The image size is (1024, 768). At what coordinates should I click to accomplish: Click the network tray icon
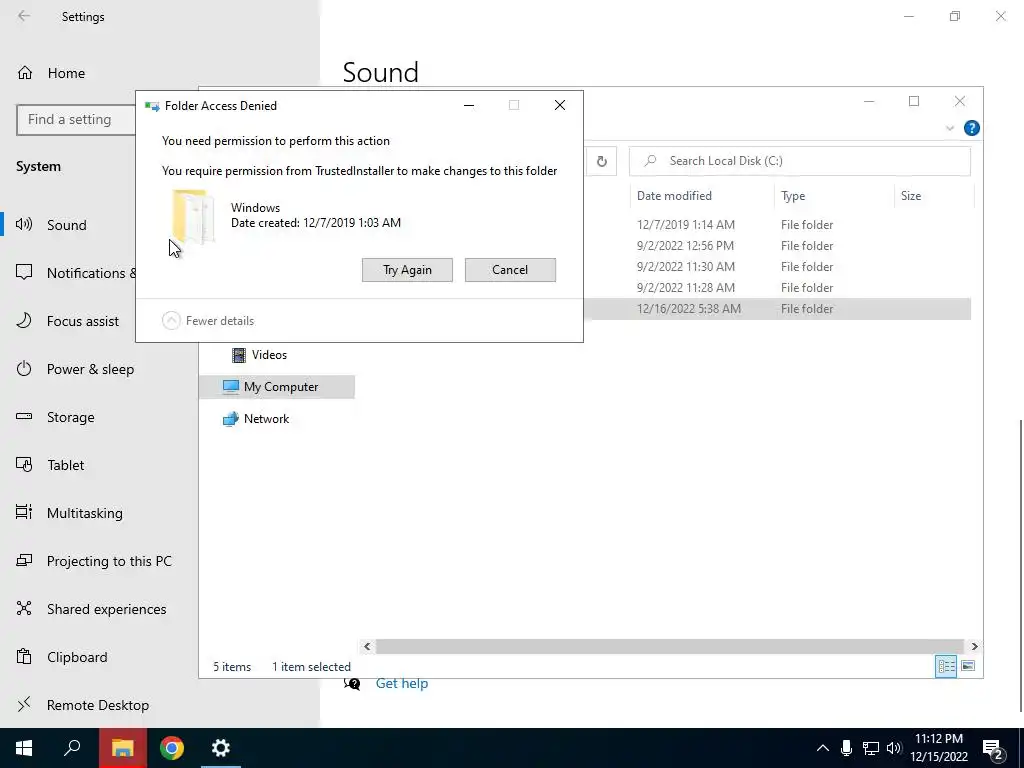point(871,748)
